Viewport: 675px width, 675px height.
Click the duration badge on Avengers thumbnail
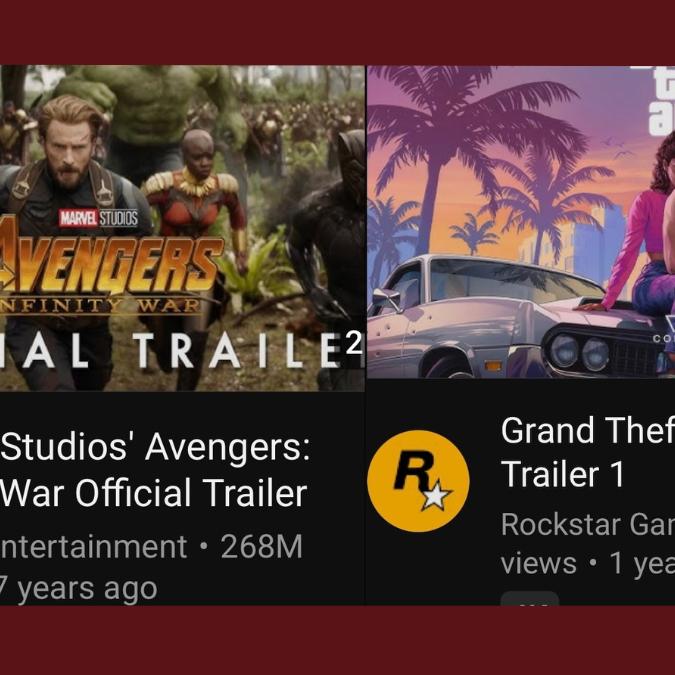click(355, 345)
